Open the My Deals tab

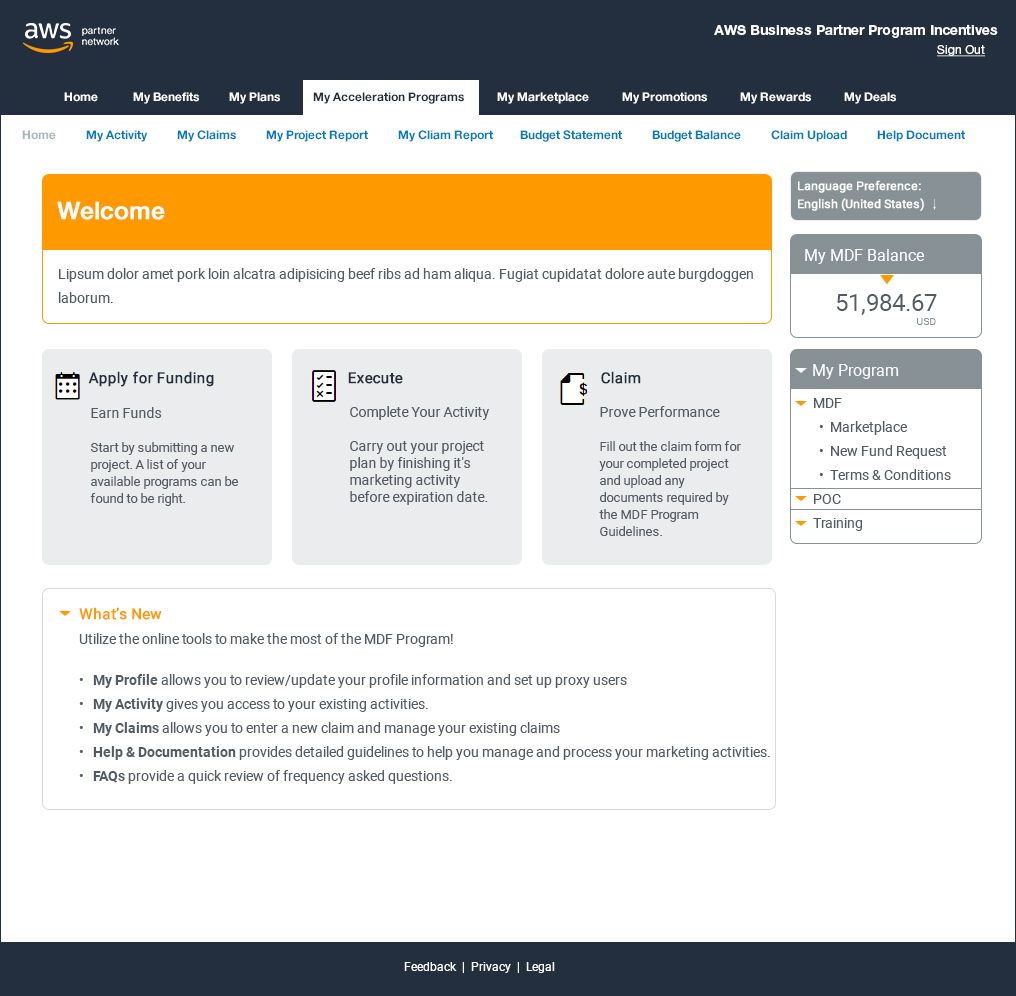[x=870, y=97]
